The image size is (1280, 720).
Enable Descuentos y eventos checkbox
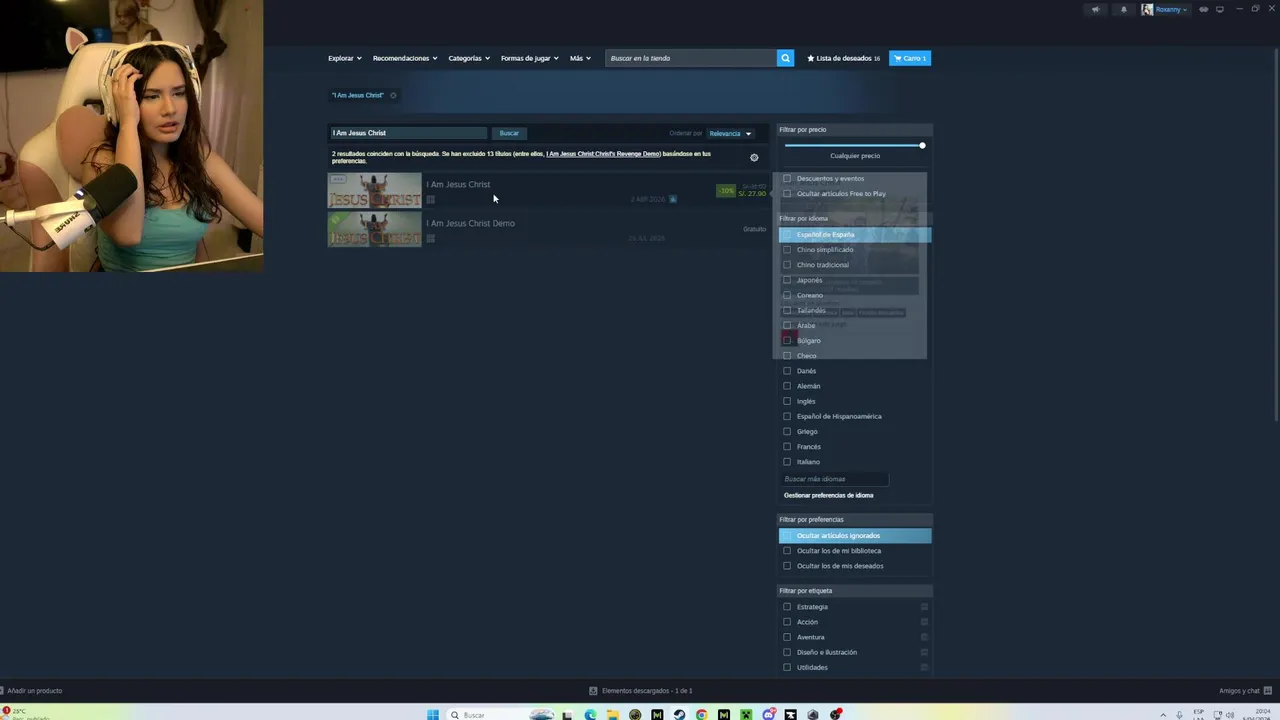(787, 178)
